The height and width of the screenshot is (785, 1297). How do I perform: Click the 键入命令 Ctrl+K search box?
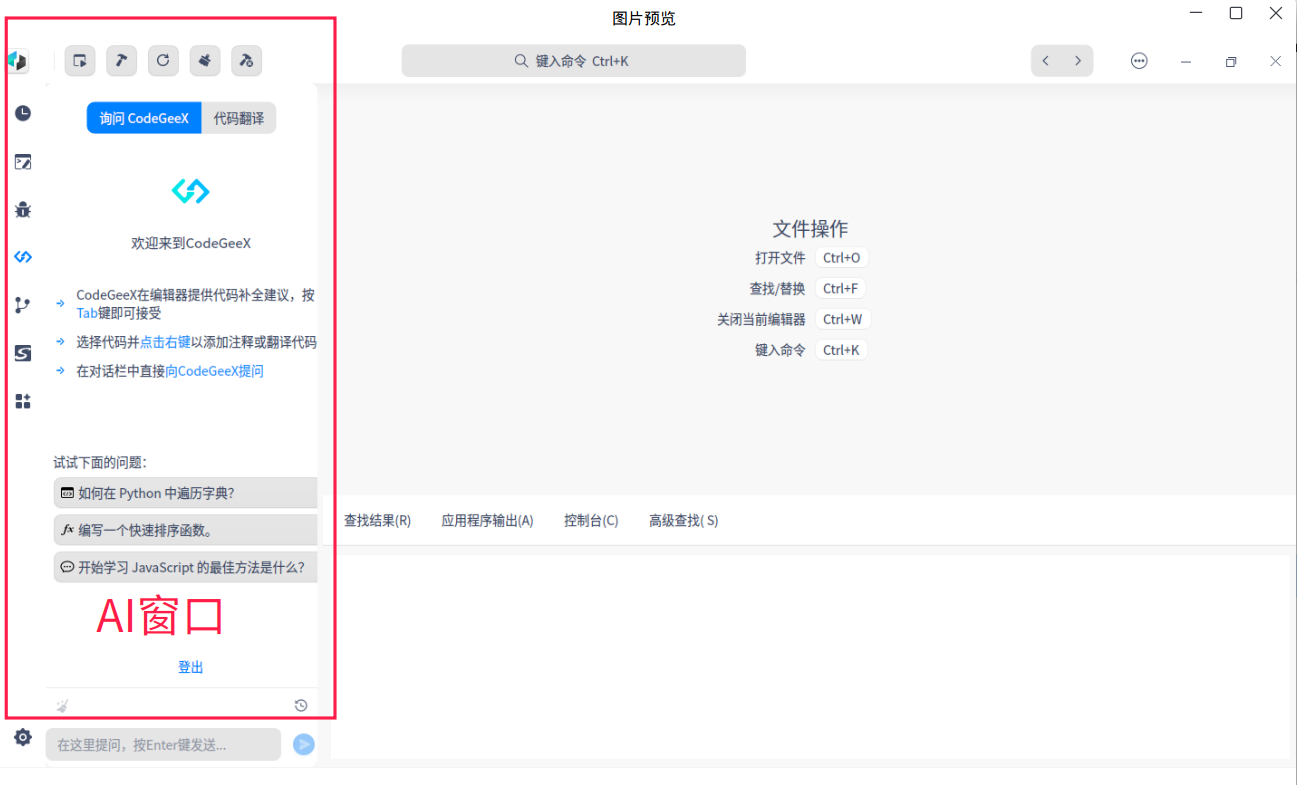[574, 61]
